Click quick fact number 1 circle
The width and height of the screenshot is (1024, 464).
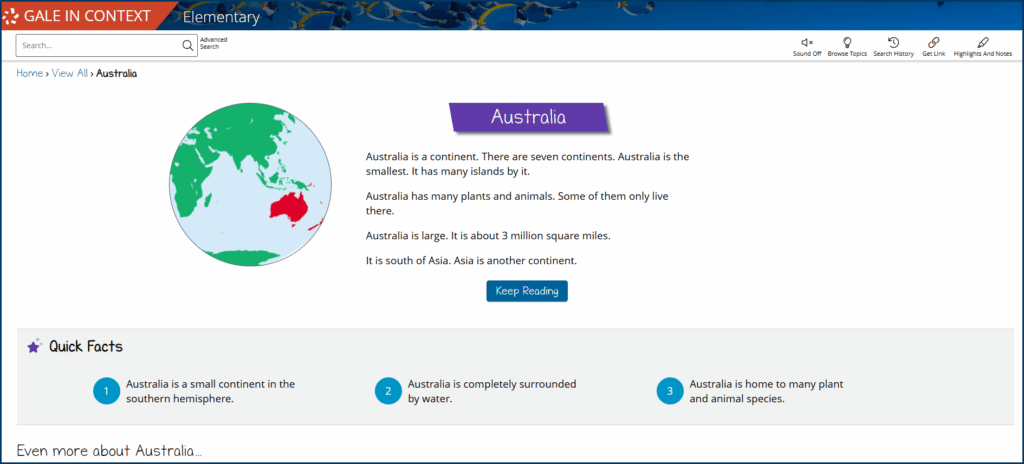tap(106, 391)
